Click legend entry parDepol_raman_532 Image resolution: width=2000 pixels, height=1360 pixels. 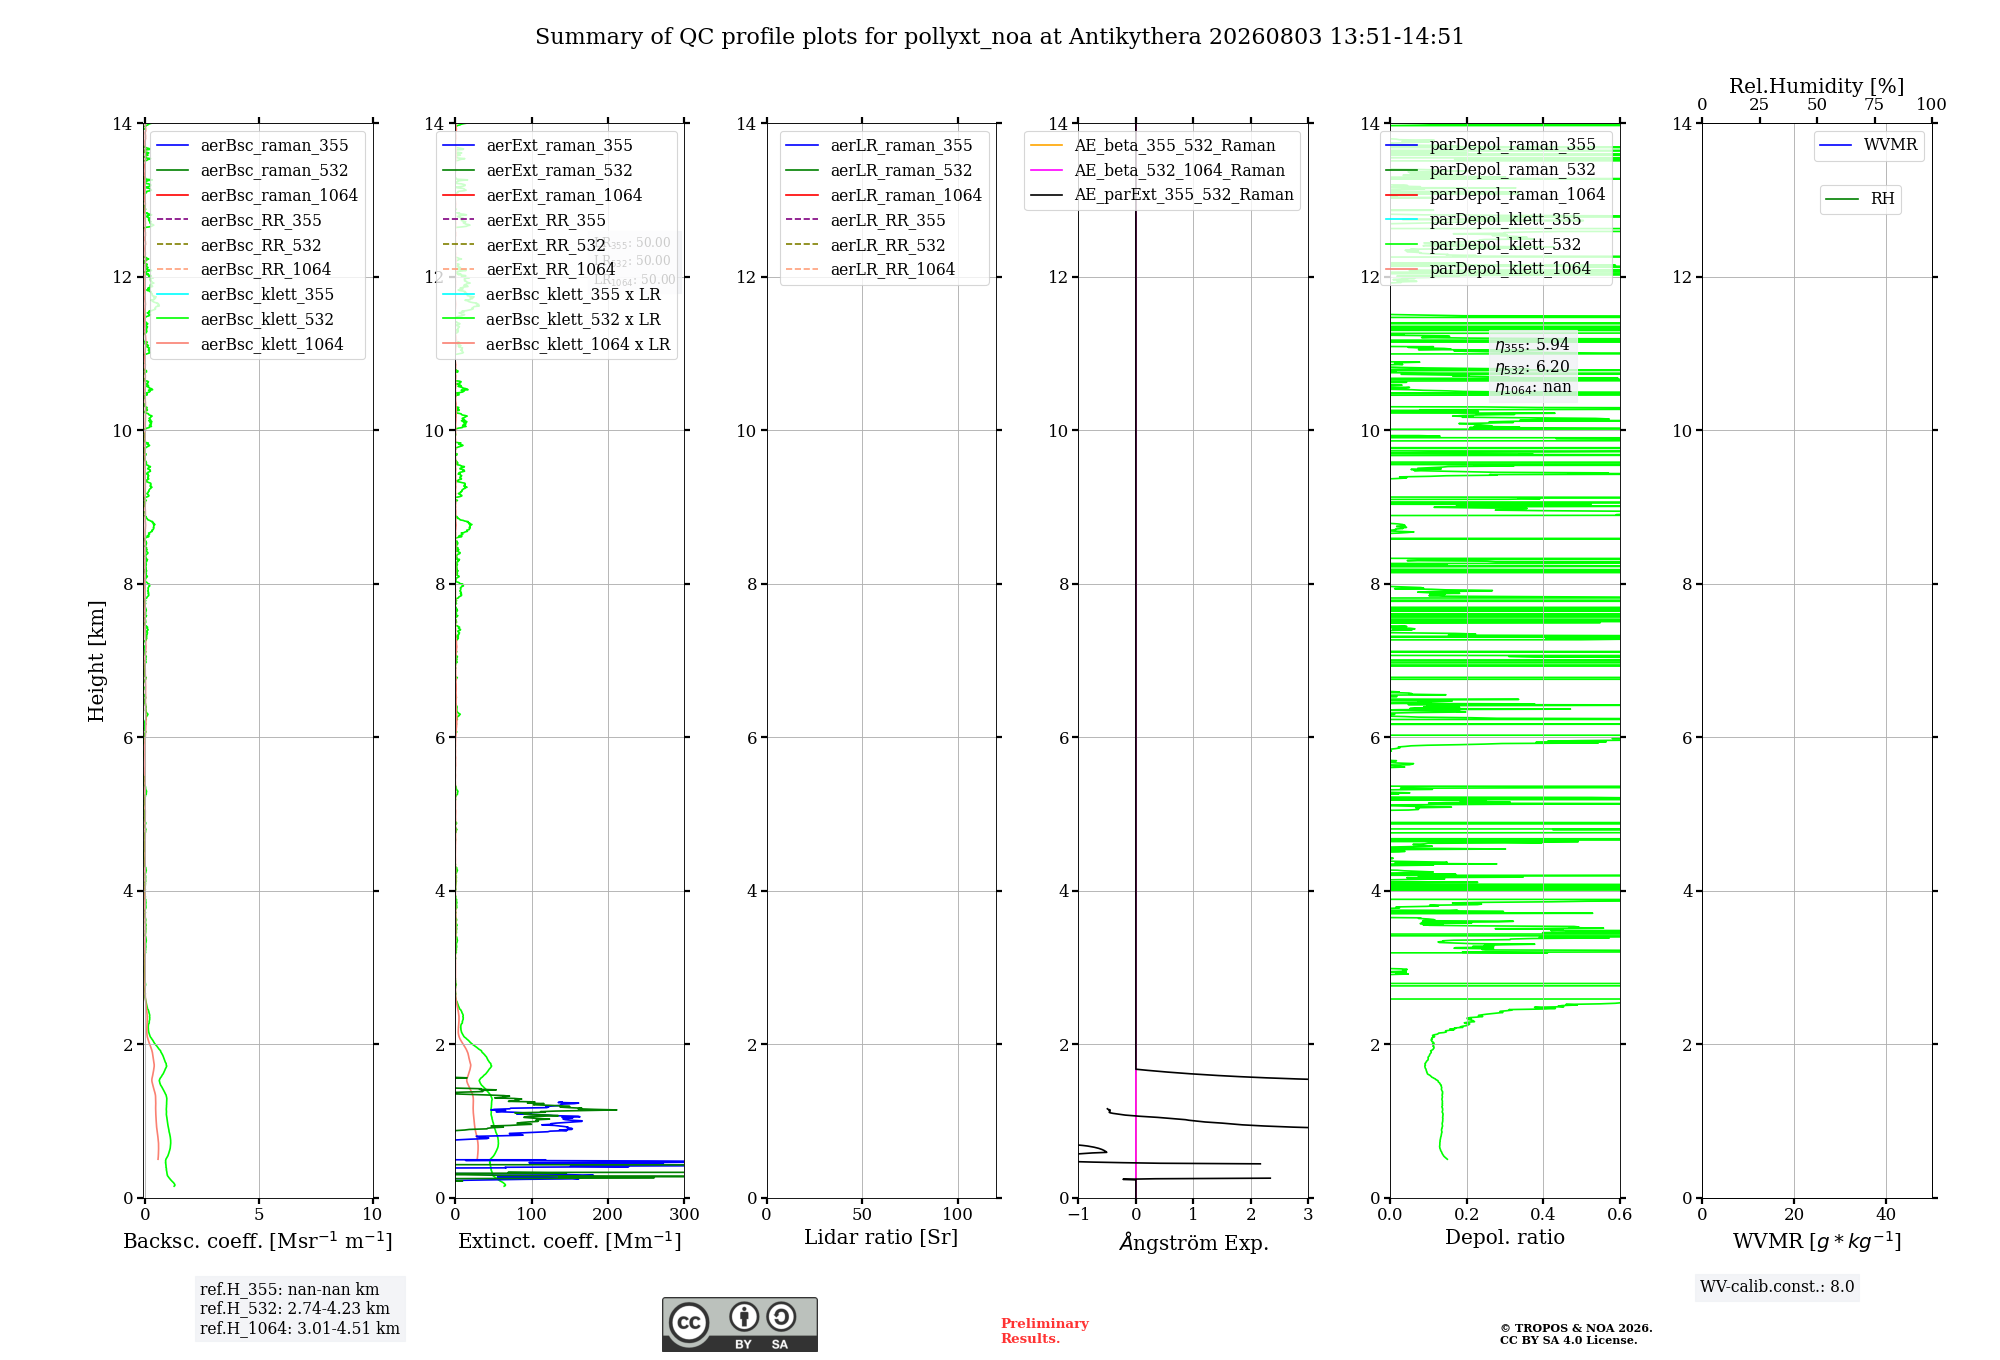[1491, 170]
